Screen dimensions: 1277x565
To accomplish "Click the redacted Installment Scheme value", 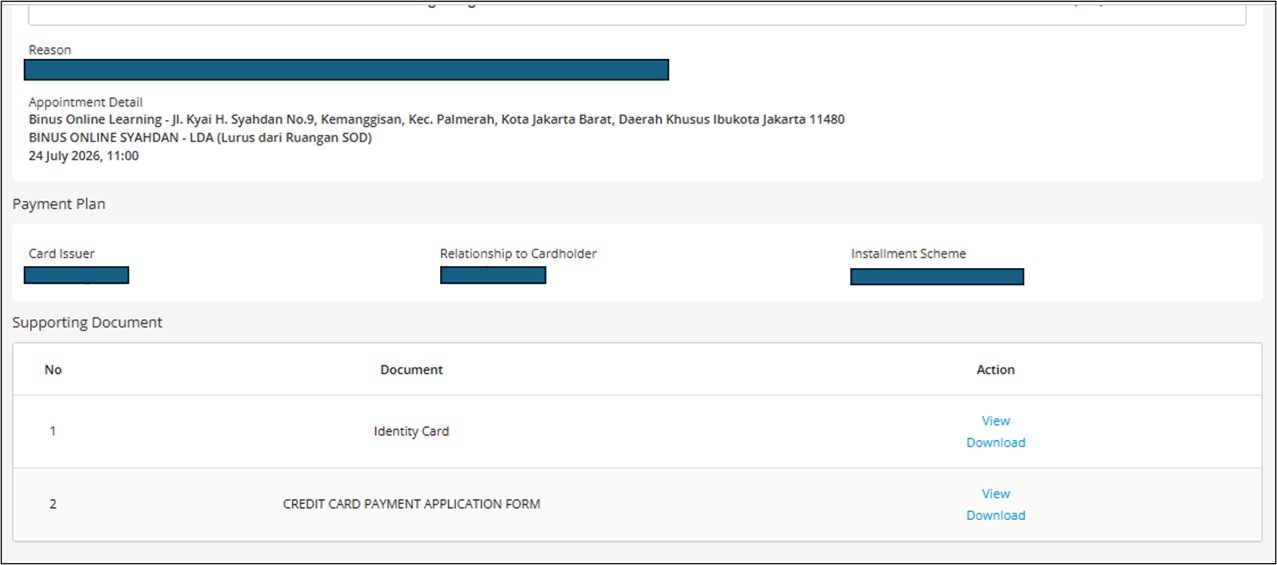I will pyautogui.click(x=937, y=276).
